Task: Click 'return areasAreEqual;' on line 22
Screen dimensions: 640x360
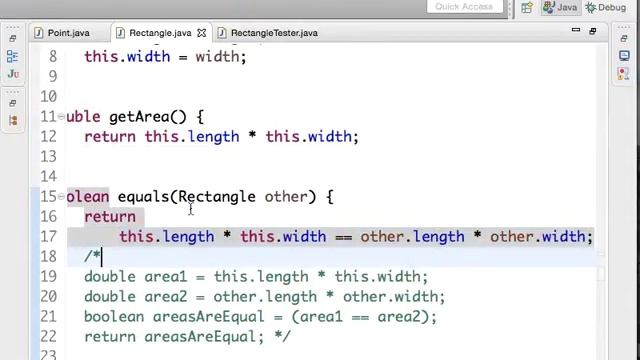Action: [174, 337]
